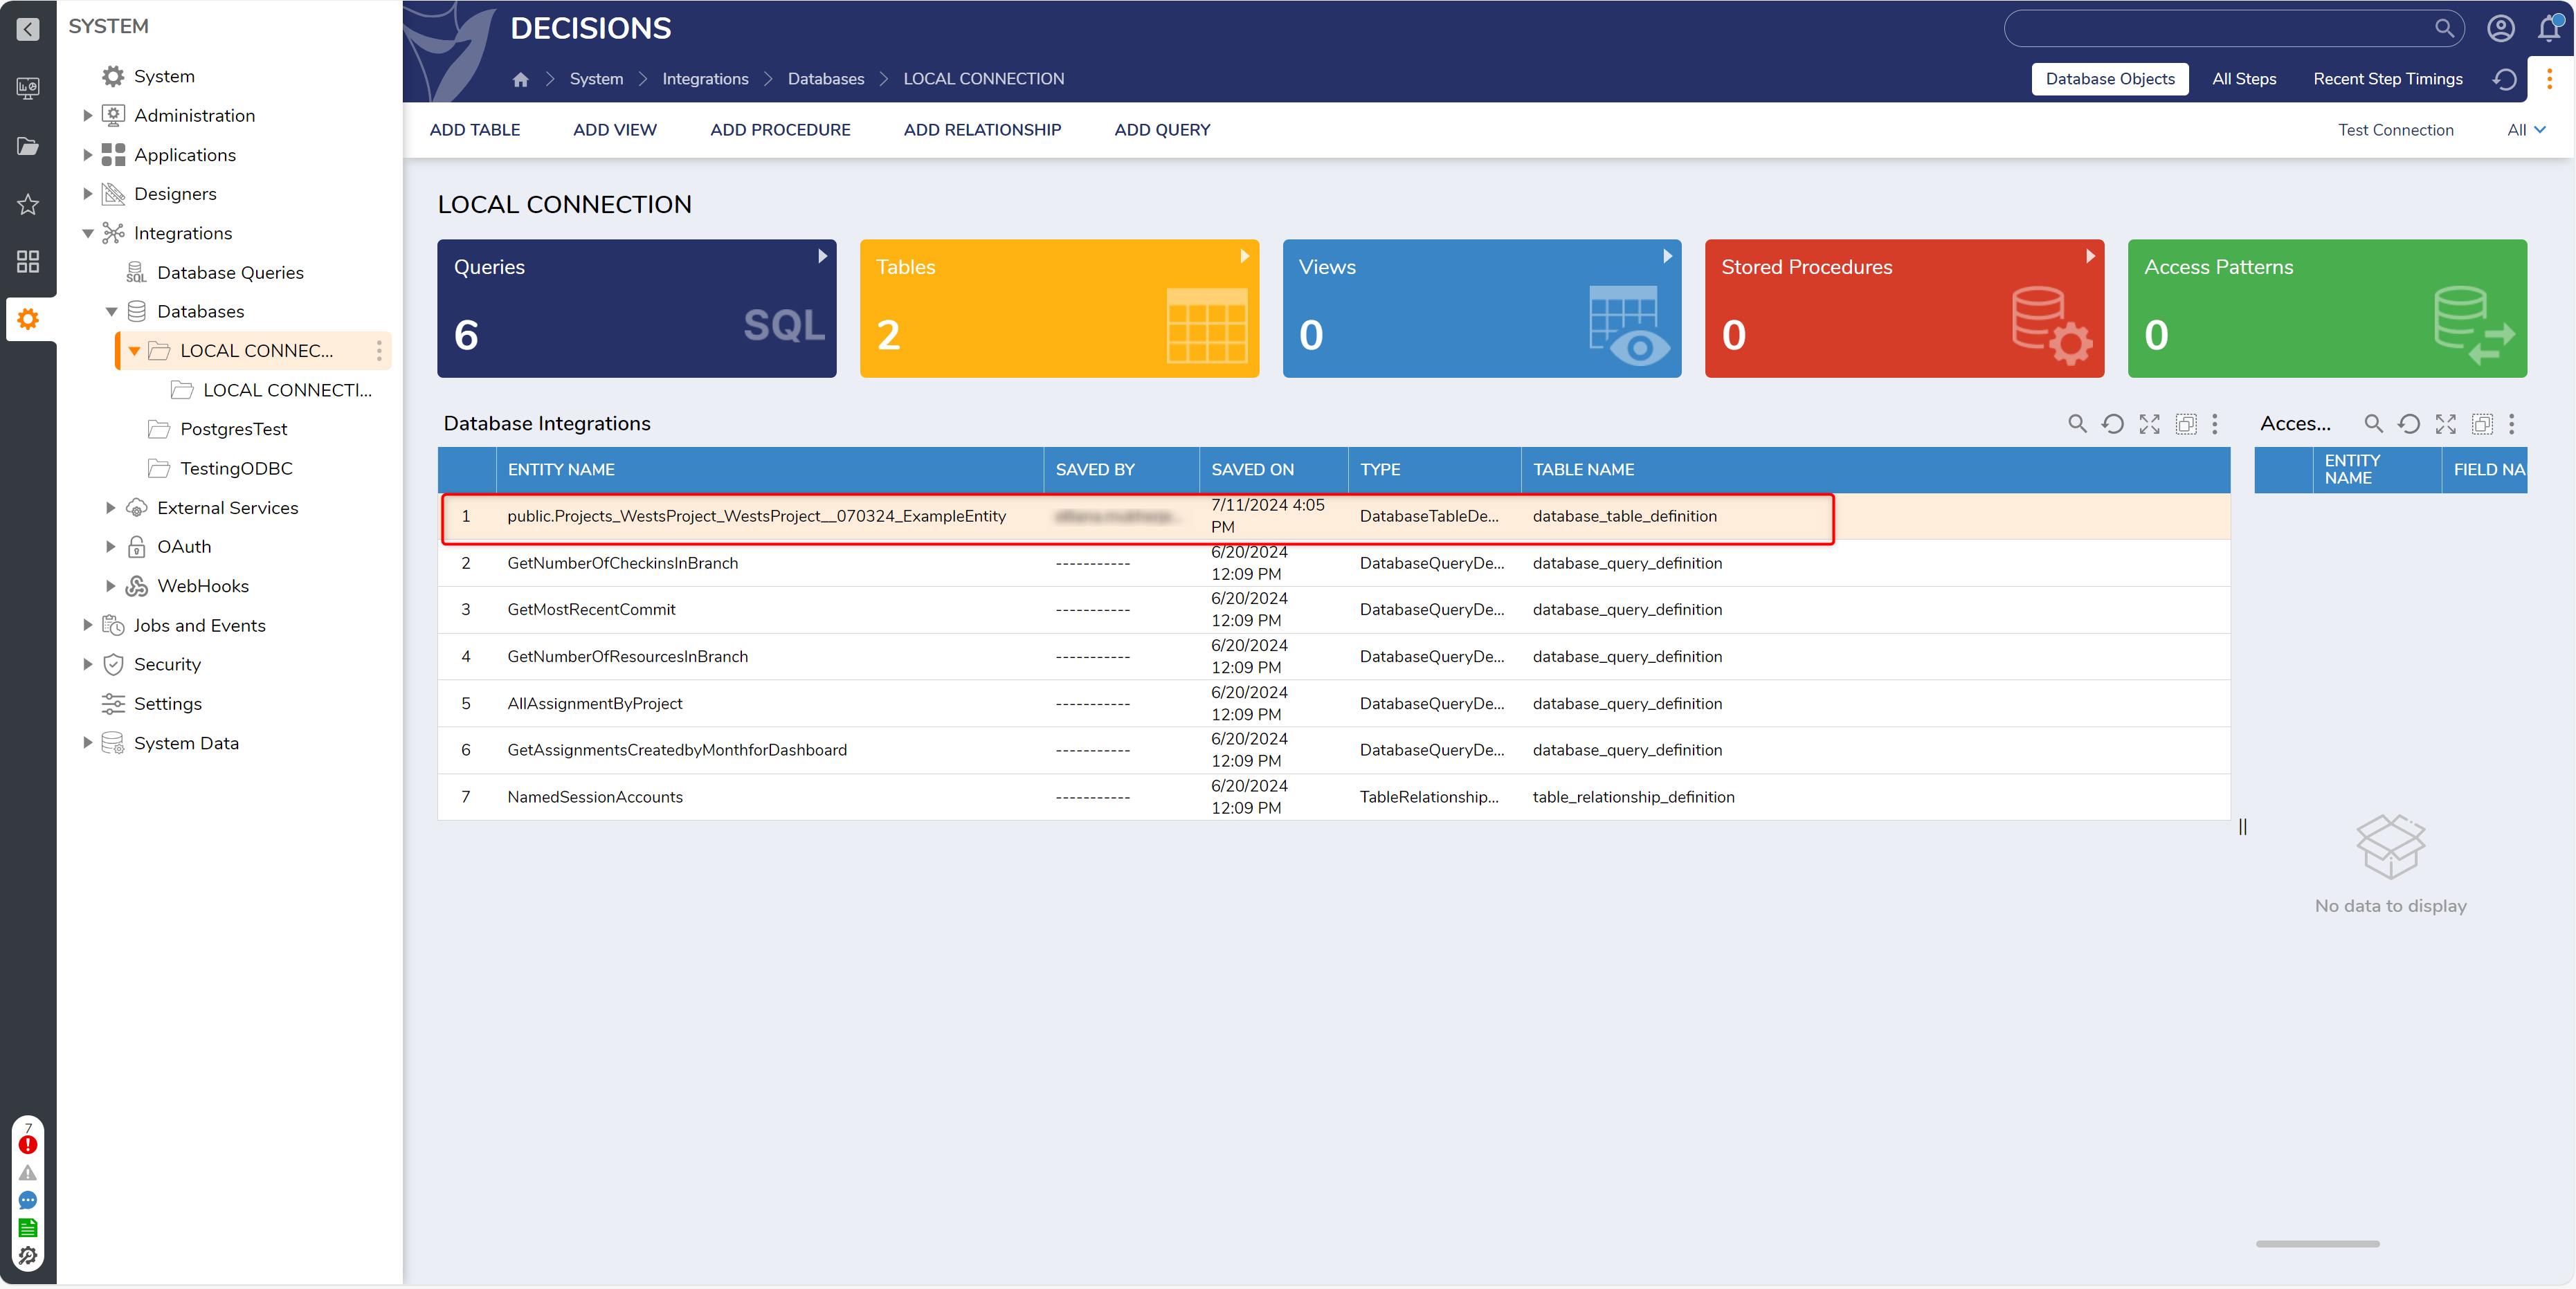The height and width of the screenshot is (1289, 2576).
Task: Expand the Applications tree node
Action: (x=88, y=155)
